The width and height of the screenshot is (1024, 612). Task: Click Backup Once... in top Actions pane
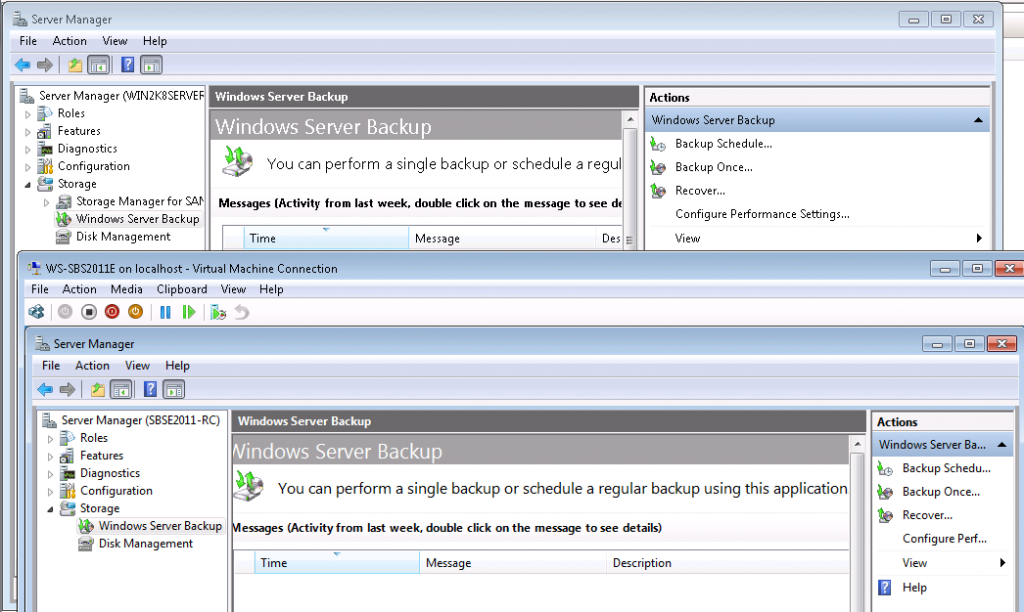(714, 167)
